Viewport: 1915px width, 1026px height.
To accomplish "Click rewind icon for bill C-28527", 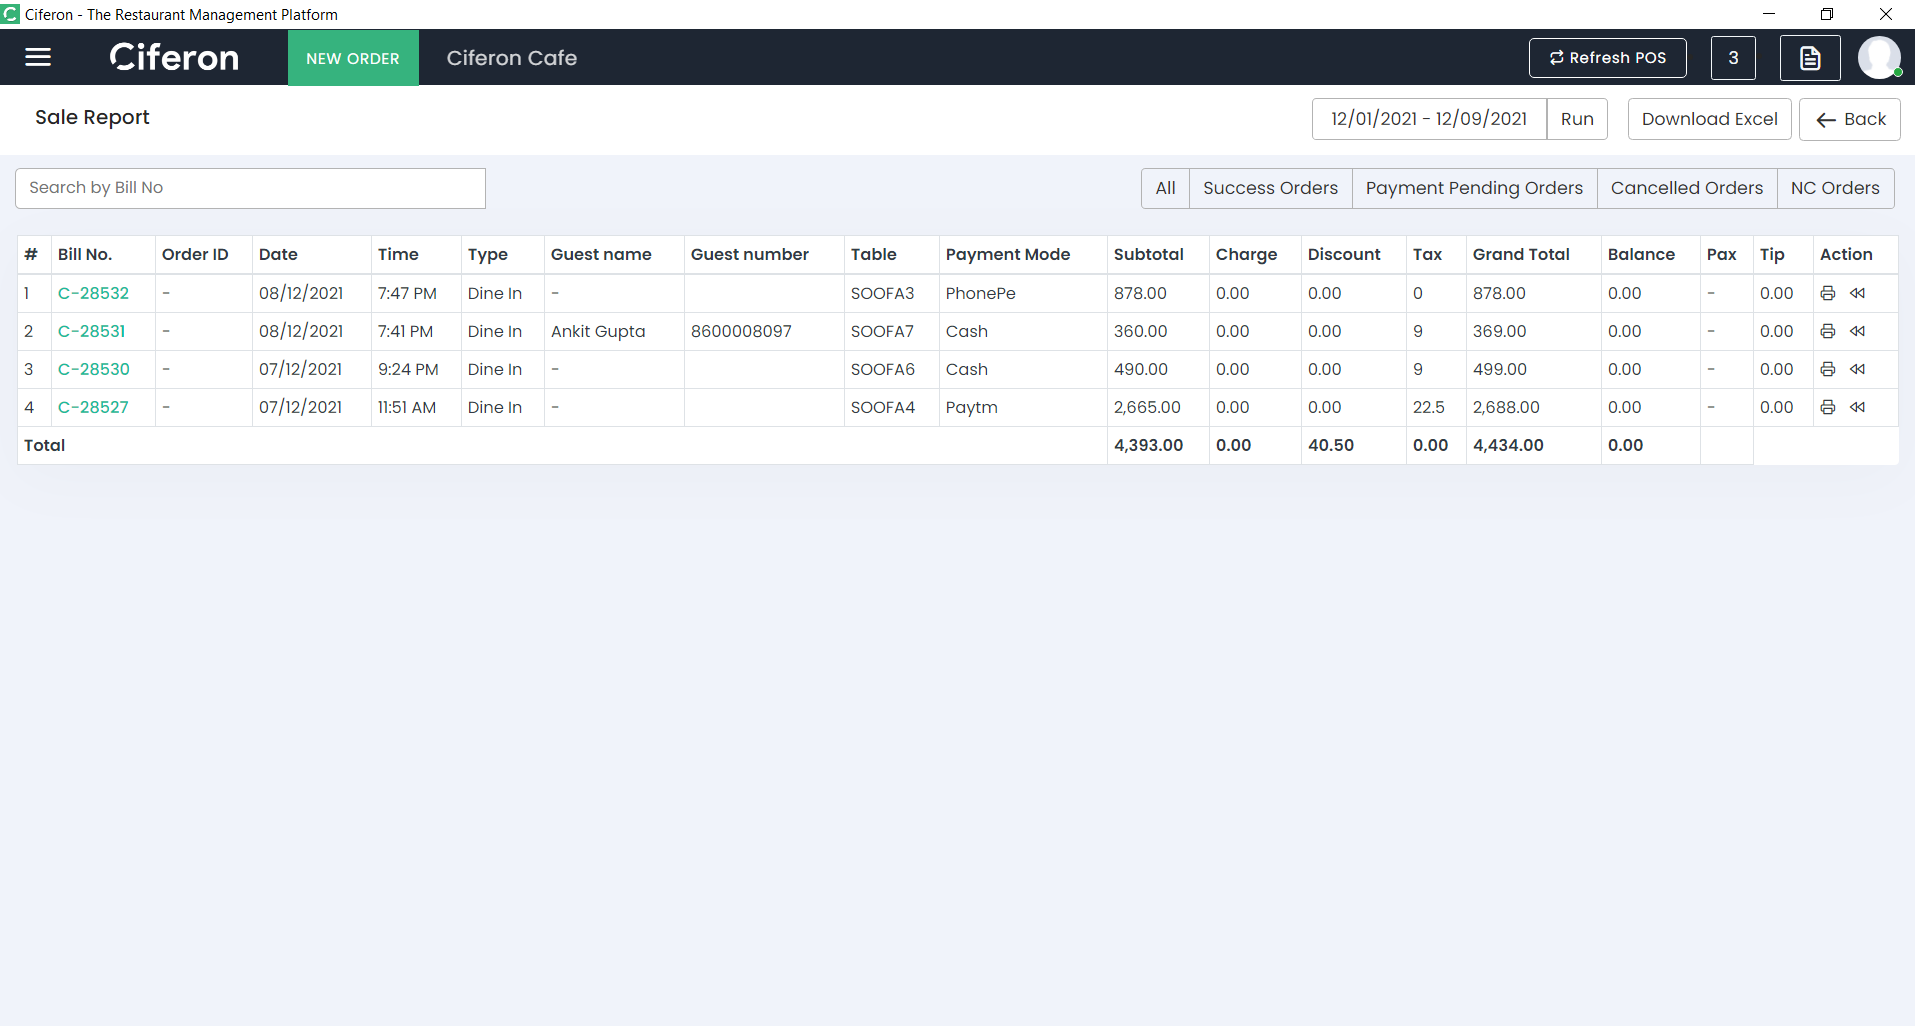I will [1857, 407].
